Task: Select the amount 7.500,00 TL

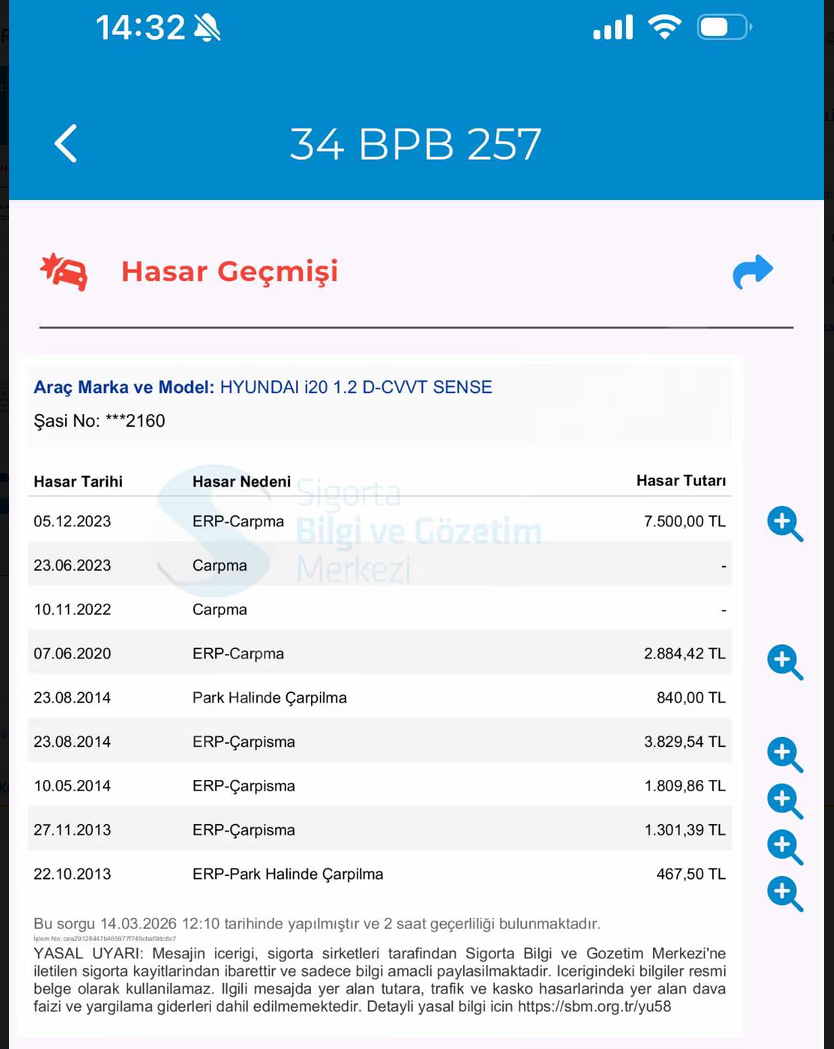Action: pyautogui.click(x=685, y=521)
